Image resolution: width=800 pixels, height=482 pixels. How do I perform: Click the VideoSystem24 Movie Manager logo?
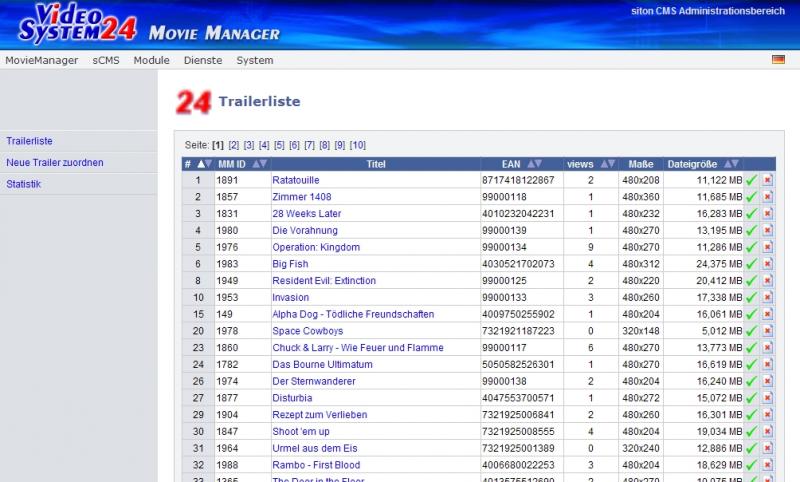click(x=149, y=23)
